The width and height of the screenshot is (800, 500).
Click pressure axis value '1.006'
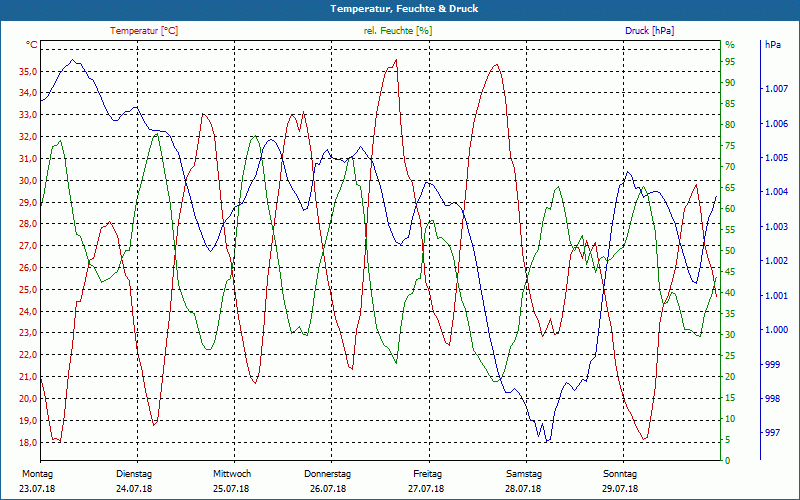(776, 124)
